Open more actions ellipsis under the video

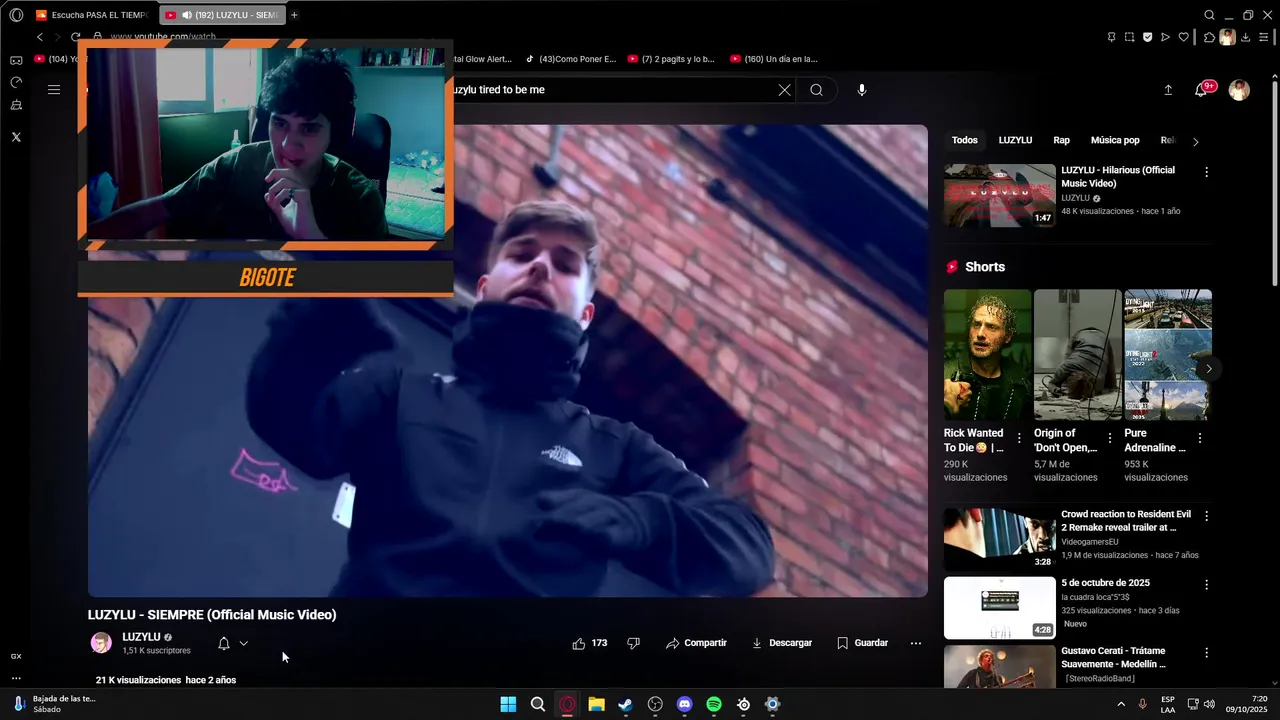(x=915, y=643)
